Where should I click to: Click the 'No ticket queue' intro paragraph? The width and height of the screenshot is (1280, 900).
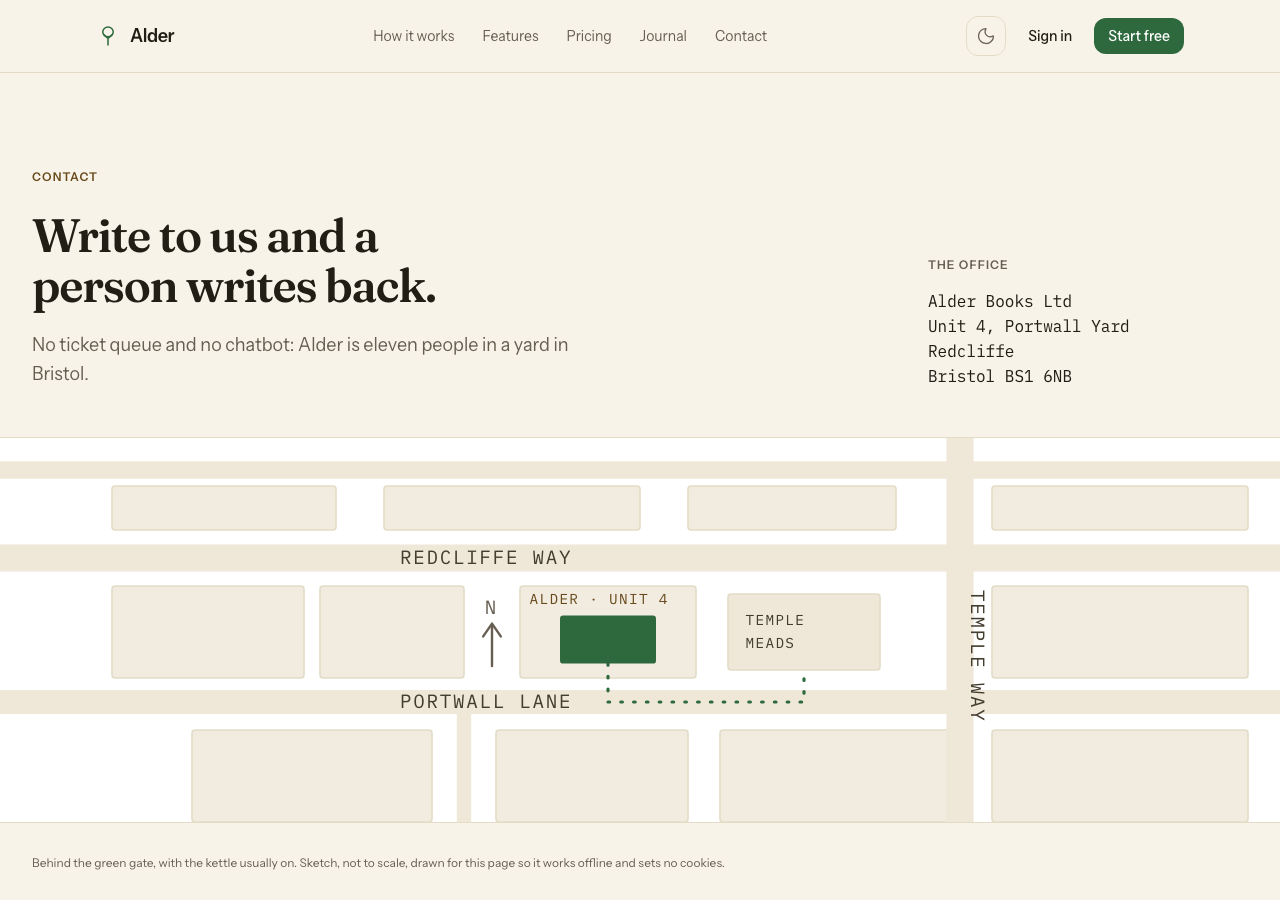300,359
